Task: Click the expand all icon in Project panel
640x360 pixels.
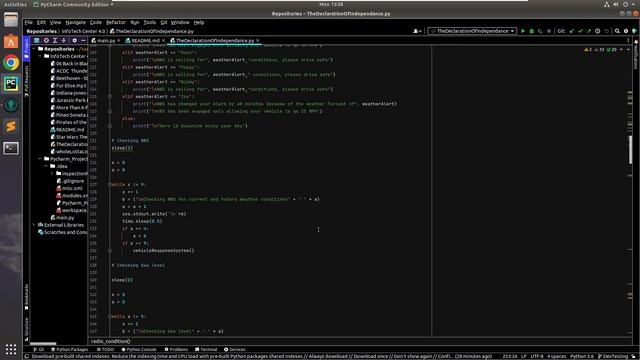Action: point(55,40)
